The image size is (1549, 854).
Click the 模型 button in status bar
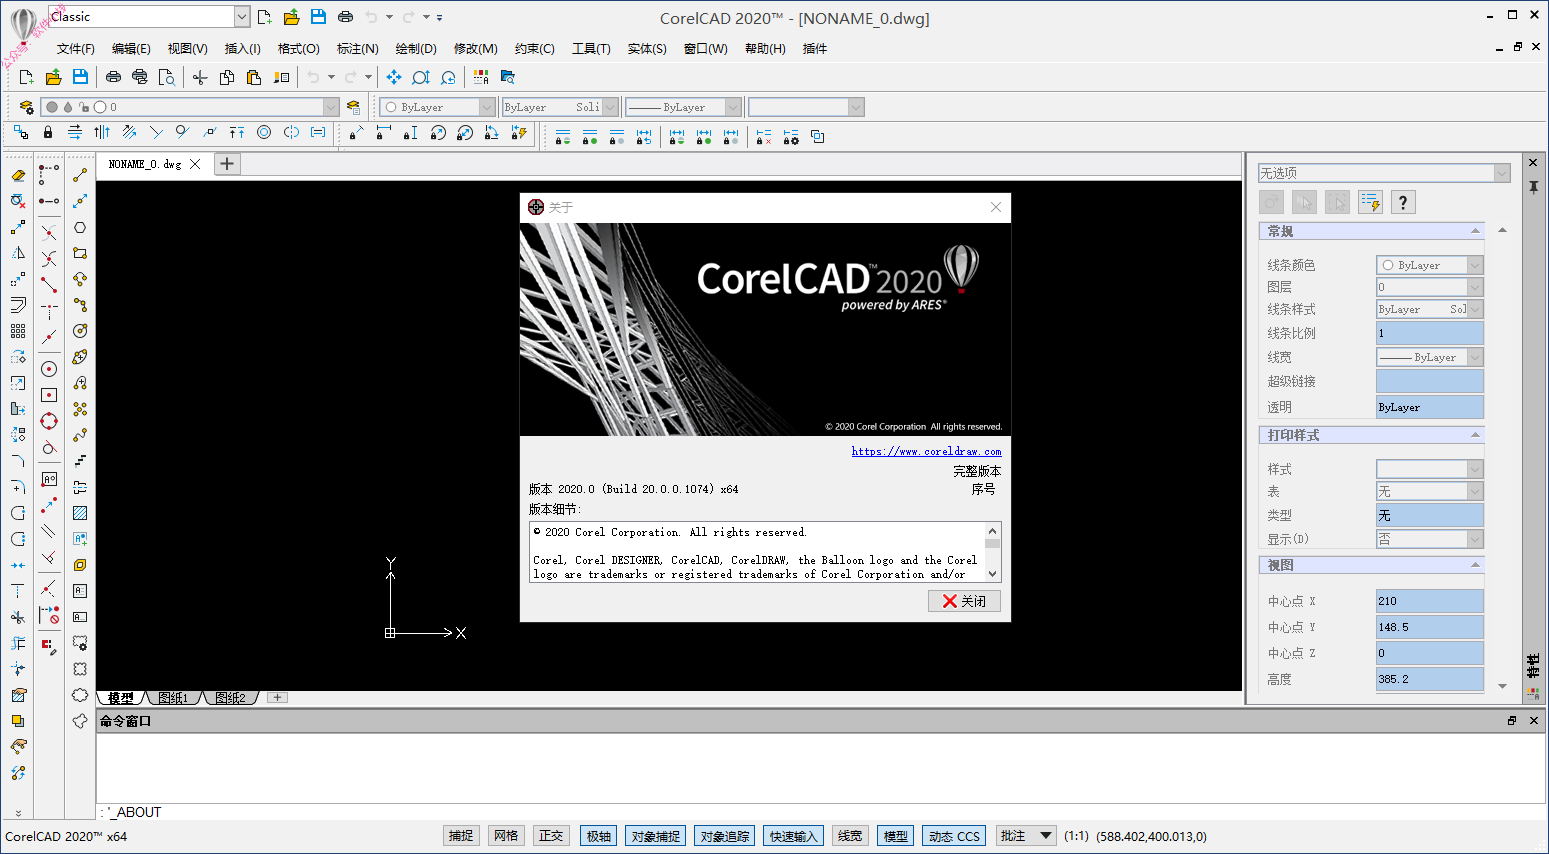pyautogui.click(x=896, y=836)
